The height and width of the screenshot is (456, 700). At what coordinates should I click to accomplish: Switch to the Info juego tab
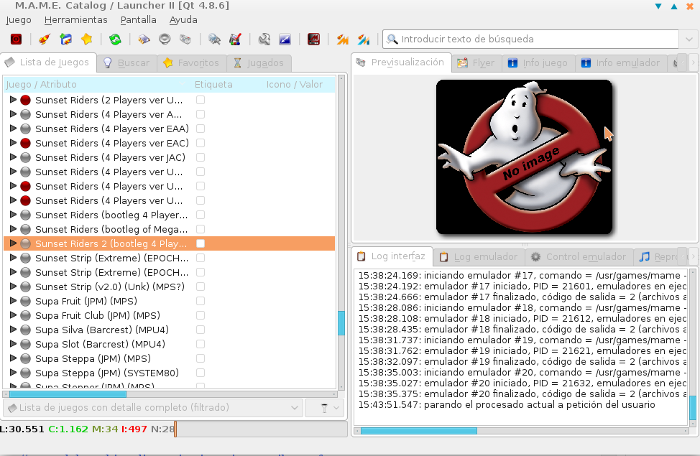(538, 63)
